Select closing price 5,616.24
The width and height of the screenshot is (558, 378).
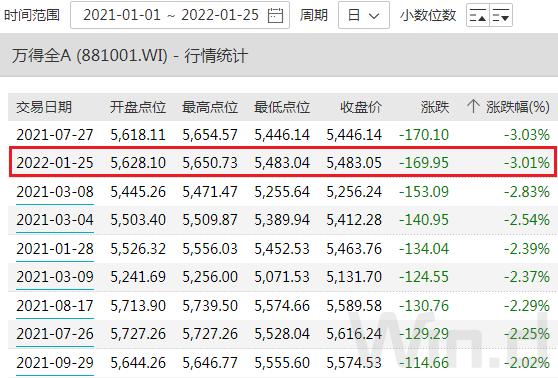tap(354, 334)
